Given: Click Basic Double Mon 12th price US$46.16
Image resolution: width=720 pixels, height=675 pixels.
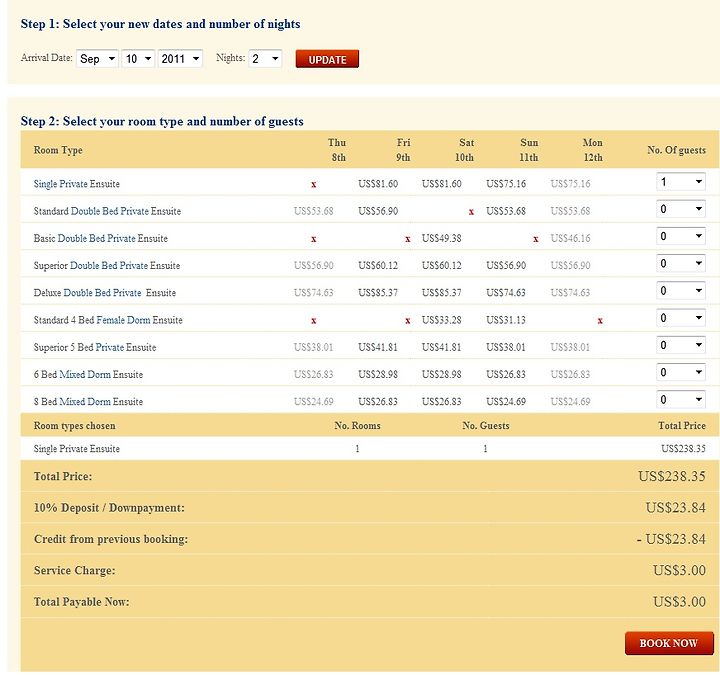Looking at the screenshot, I should [570, 238].
